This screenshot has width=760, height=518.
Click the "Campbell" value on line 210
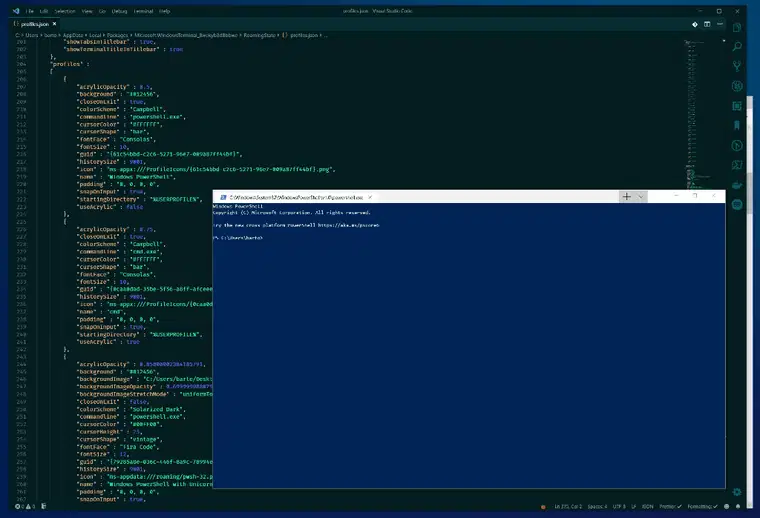coord(145,110)
